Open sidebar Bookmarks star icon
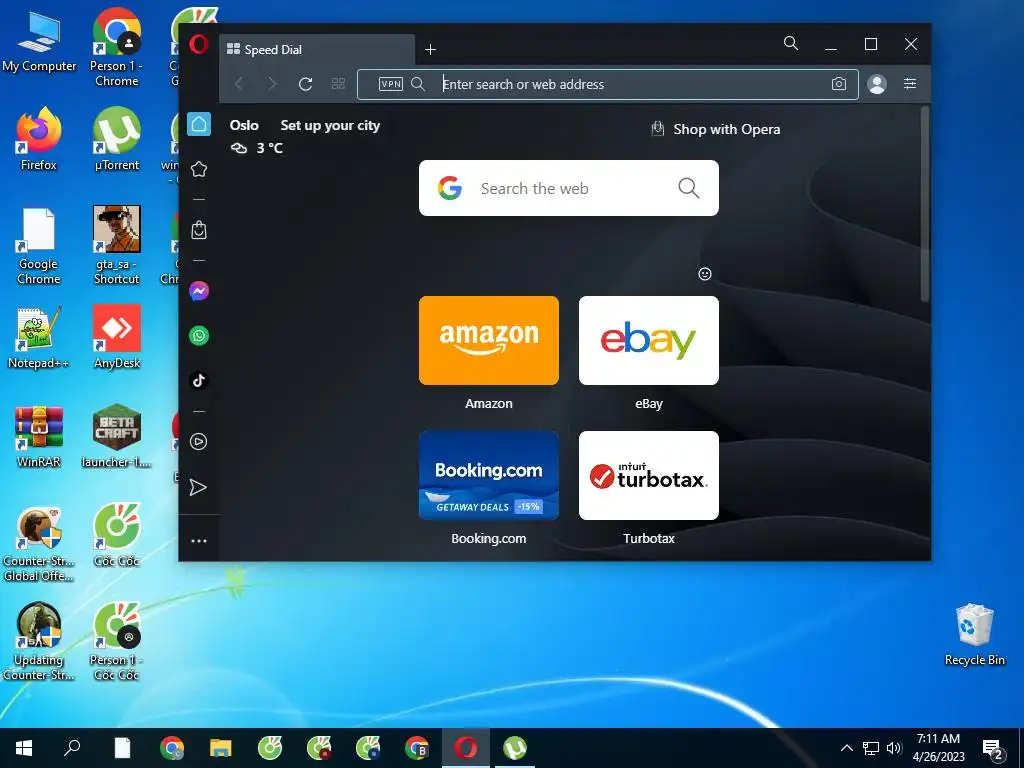The height and width of the screenshot is (768, 1024). 199,169
